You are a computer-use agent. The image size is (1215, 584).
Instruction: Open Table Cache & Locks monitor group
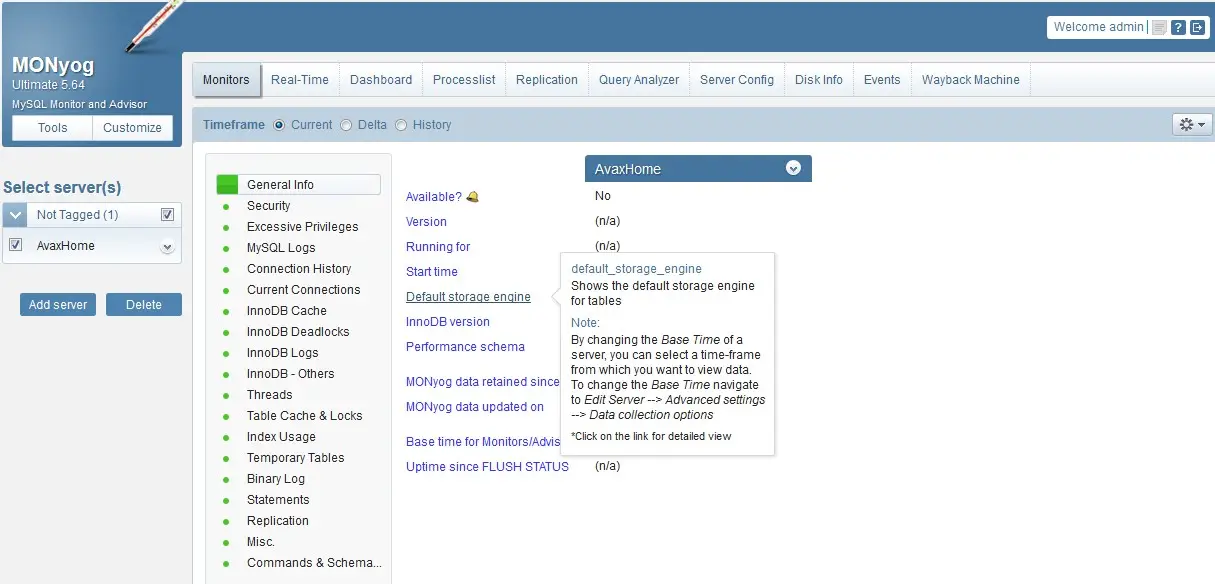pyautogui.click(x=305, y=416)
